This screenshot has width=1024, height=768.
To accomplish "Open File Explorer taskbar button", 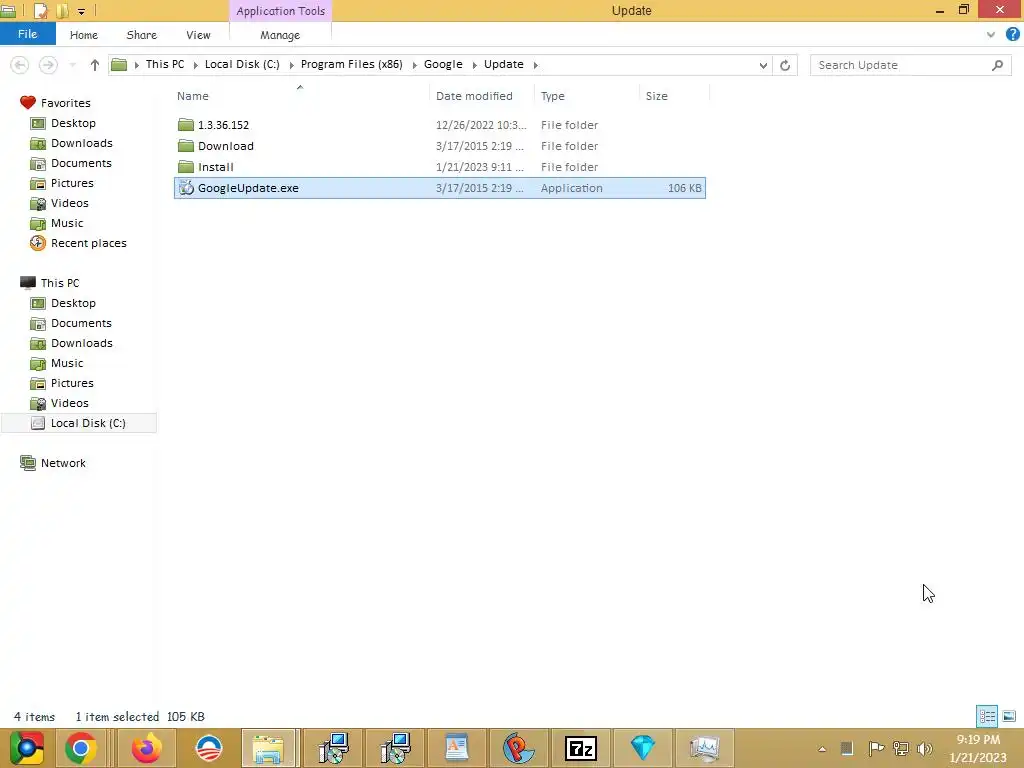I will pyautogui.click(x=269, y=748).
